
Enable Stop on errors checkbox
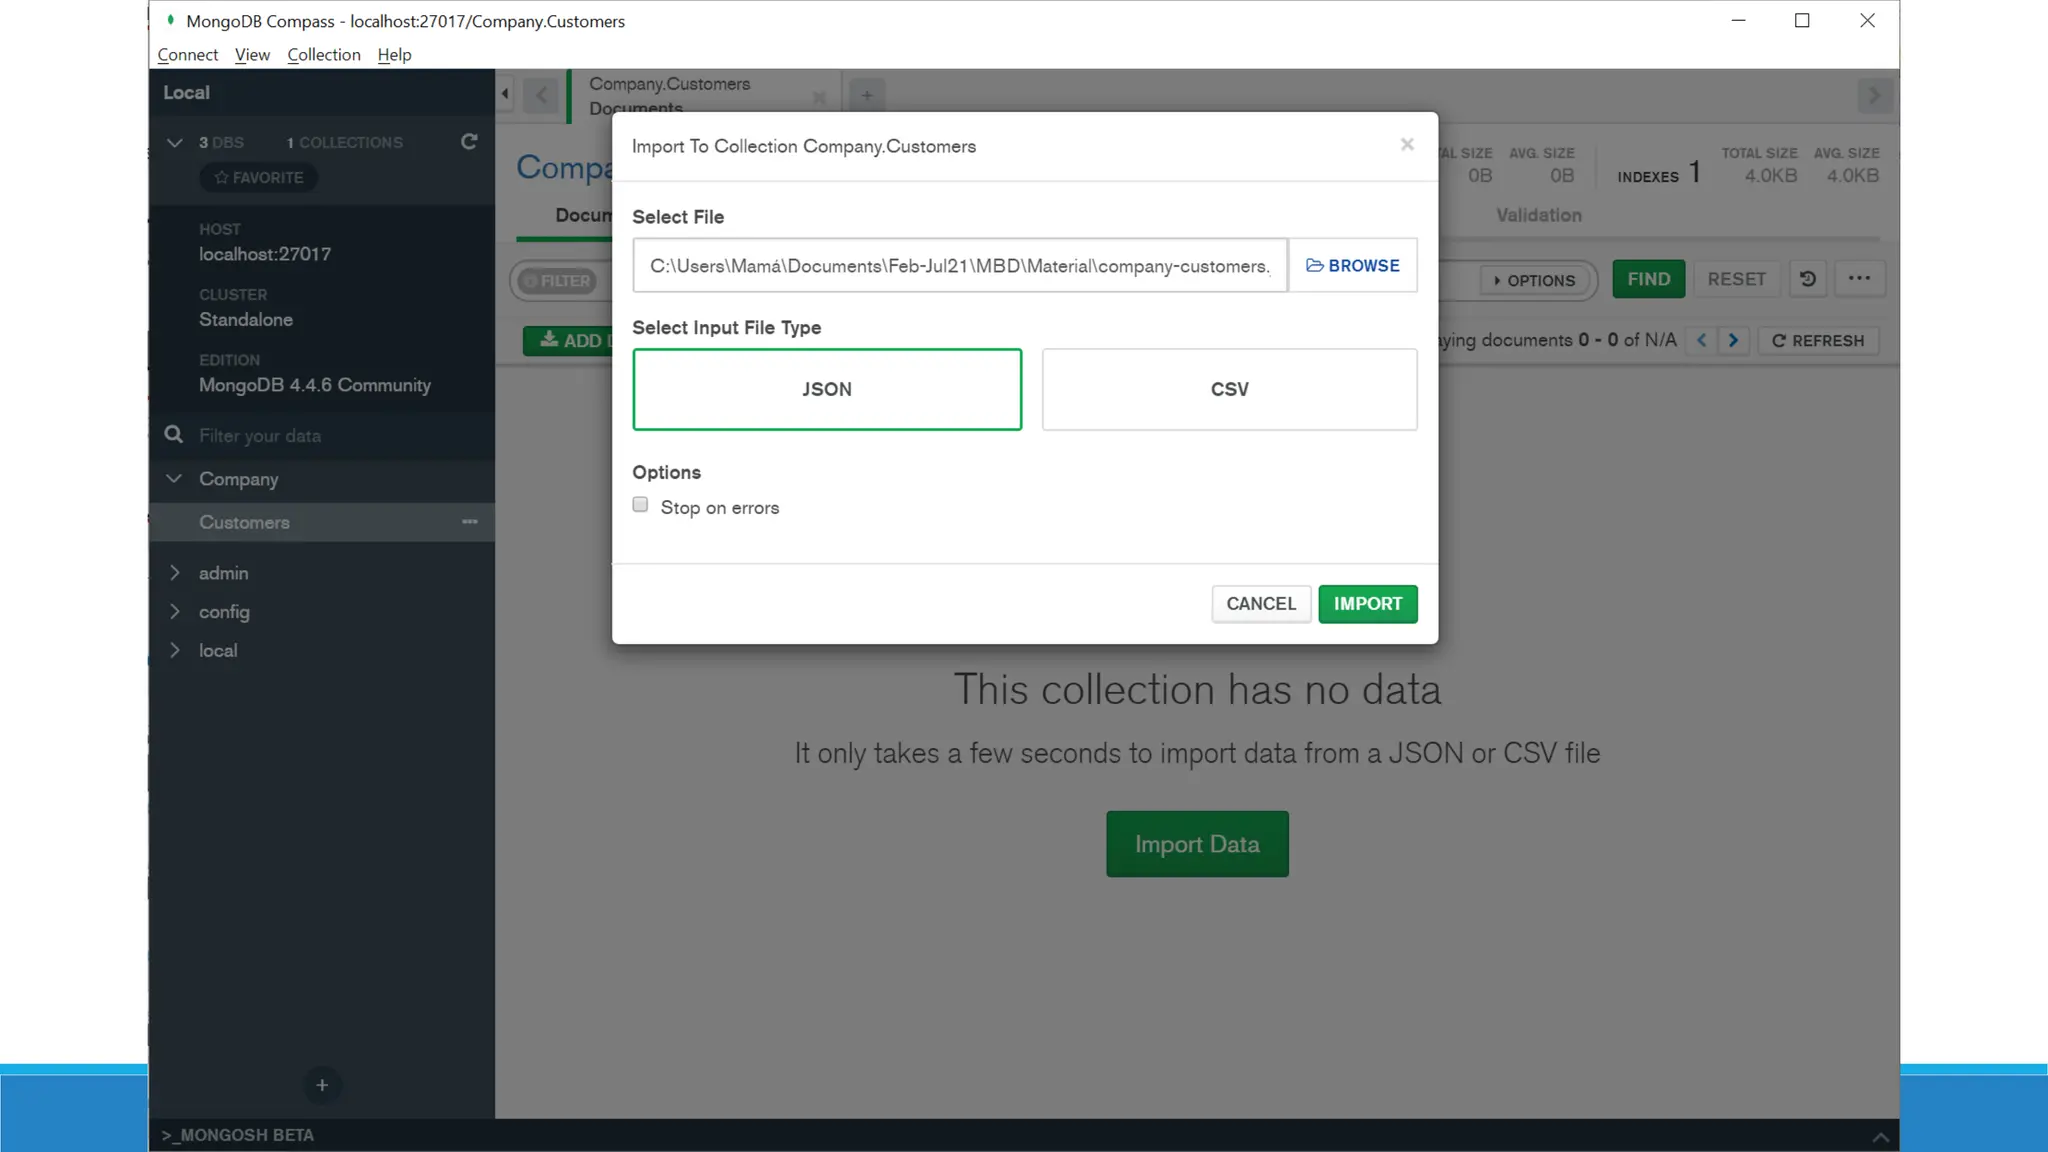tap(640, 505)
